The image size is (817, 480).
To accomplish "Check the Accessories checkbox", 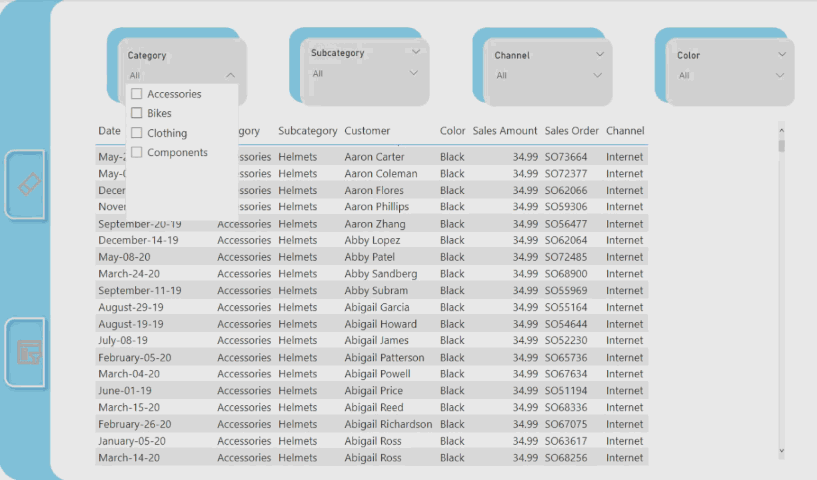I will pos(137,94).
